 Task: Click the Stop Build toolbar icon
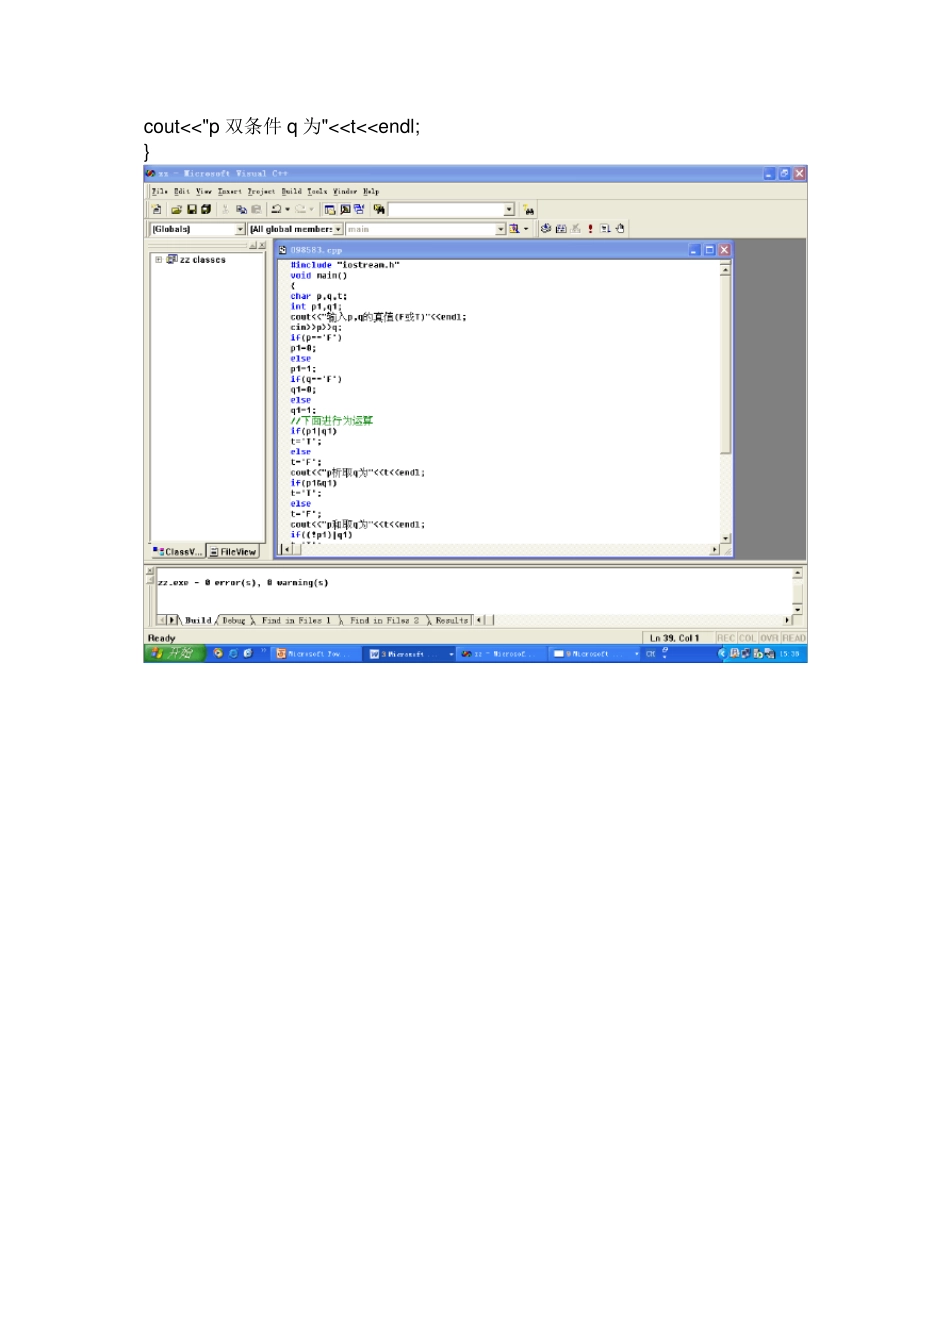[x=576, y=229]
